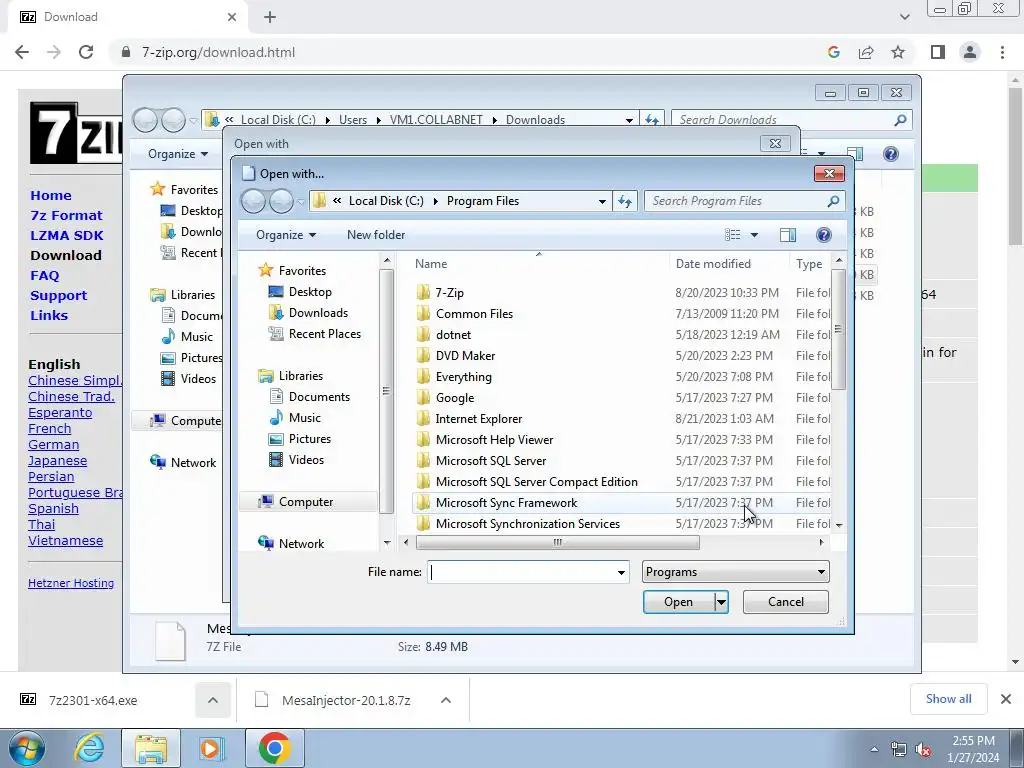Refresh the Program Files location
The width and height of the screenshot is (1024, 768).
625,201
